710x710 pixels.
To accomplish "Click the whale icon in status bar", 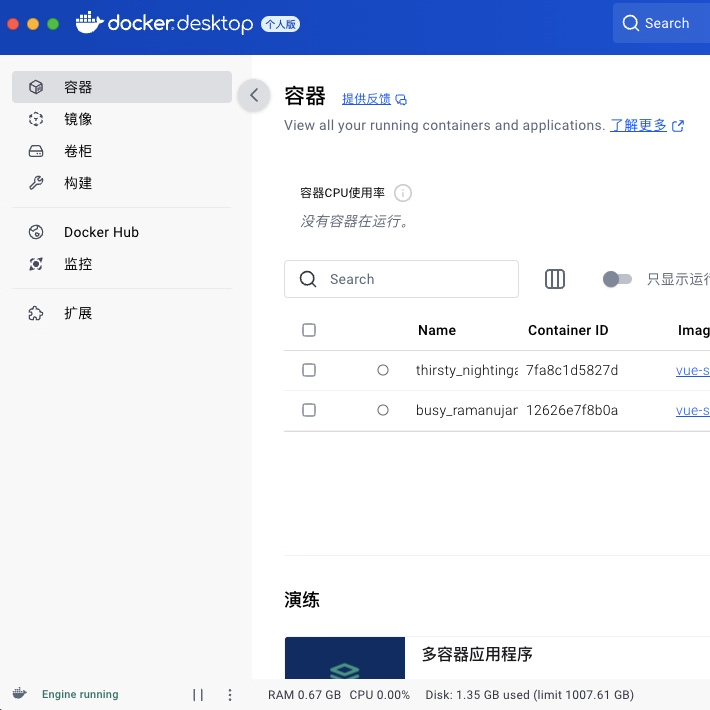I will tap(19, 694).
